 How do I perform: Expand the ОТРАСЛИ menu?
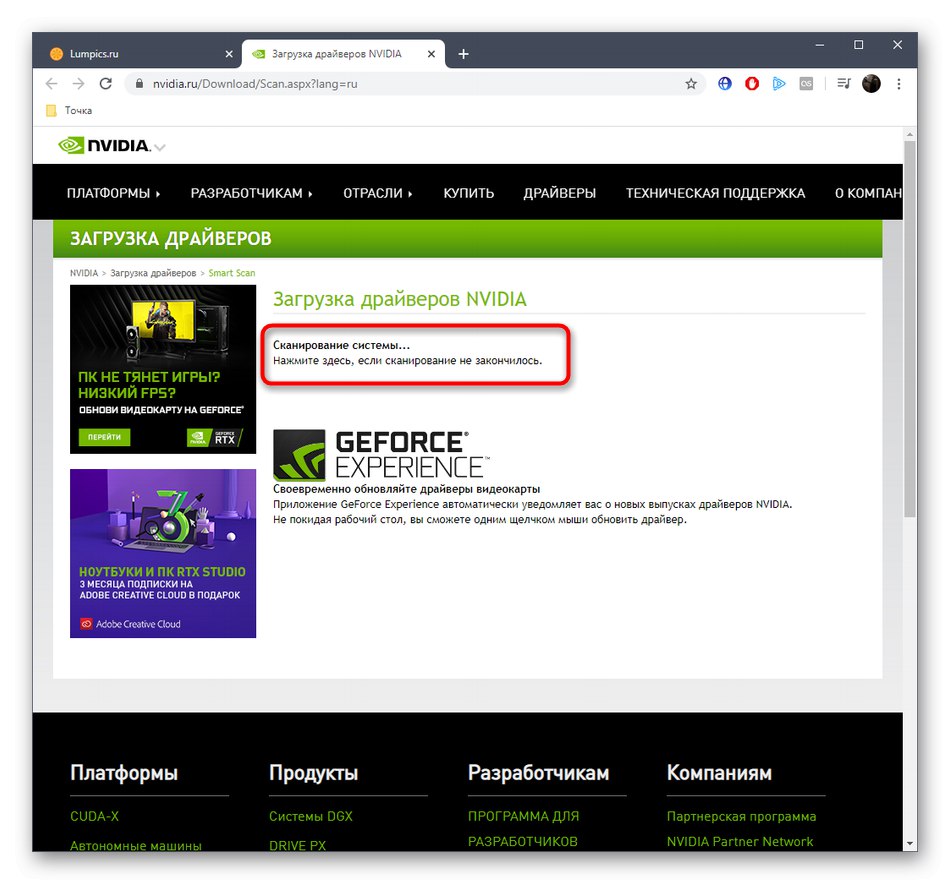377,193
